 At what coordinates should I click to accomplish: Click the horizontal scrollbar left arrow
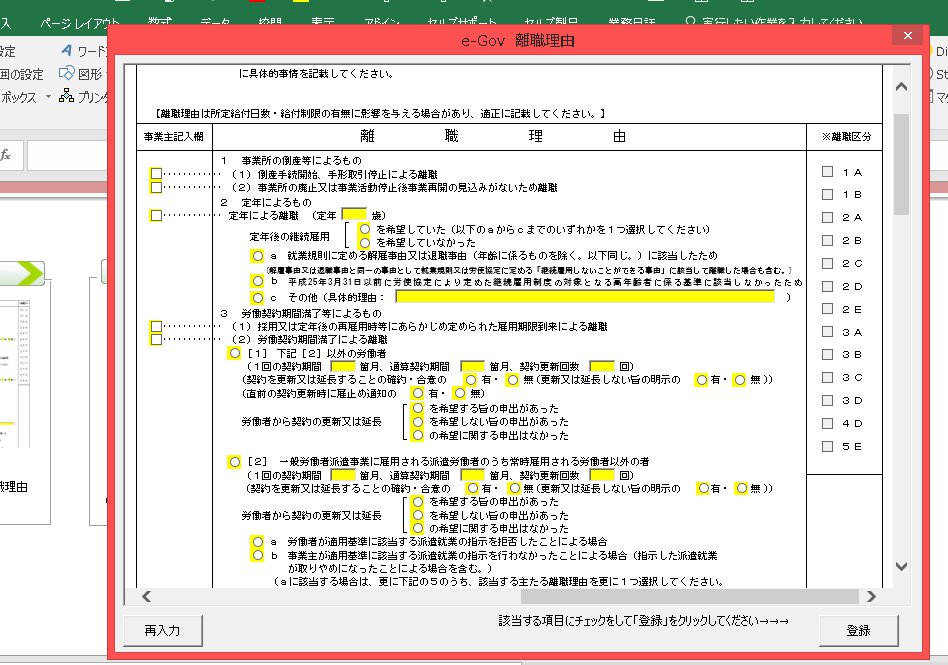tap(146, 597)
